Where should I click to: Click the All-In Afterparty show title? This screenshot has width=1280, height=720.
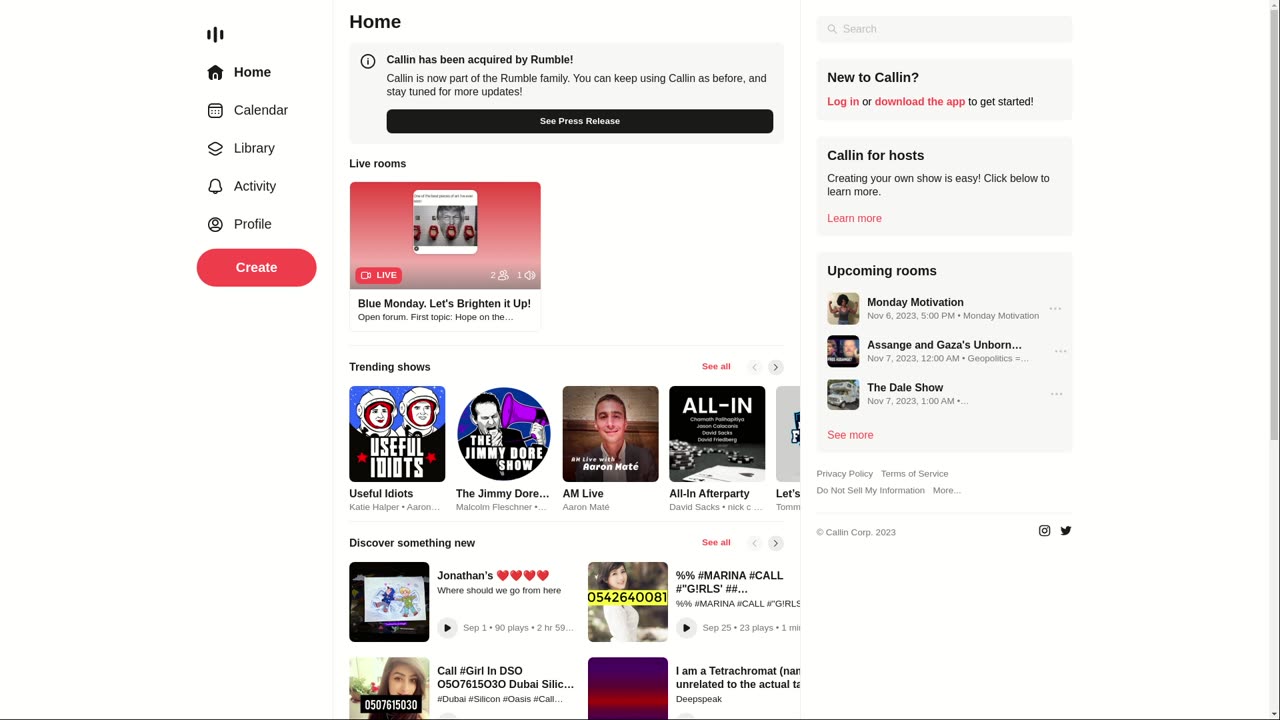(709, 494)
